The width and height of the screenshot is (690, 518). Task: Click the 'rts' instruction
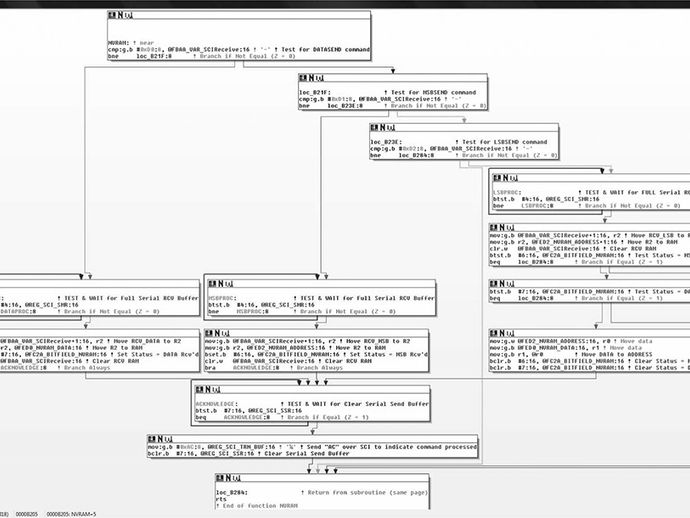(221, 500)
